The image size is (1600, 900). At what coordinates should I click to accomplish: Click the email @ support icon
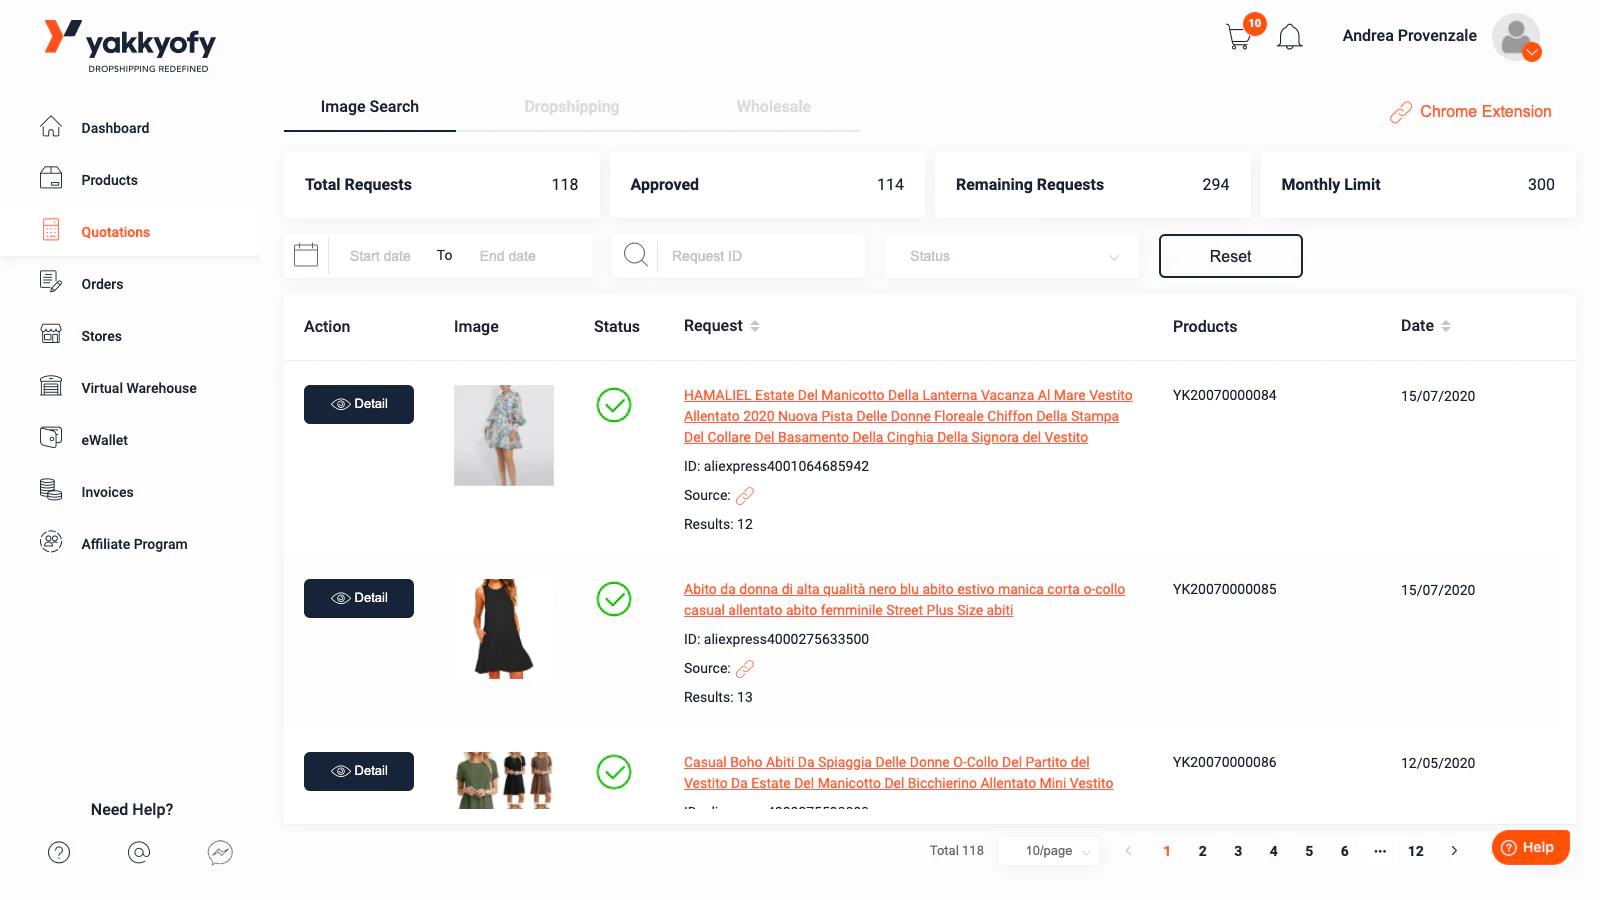[x=139, y=852]
